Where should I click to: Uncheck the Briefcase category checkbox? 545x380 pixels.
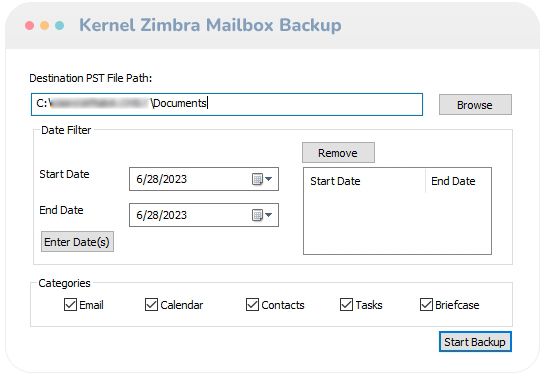[426, 305]
